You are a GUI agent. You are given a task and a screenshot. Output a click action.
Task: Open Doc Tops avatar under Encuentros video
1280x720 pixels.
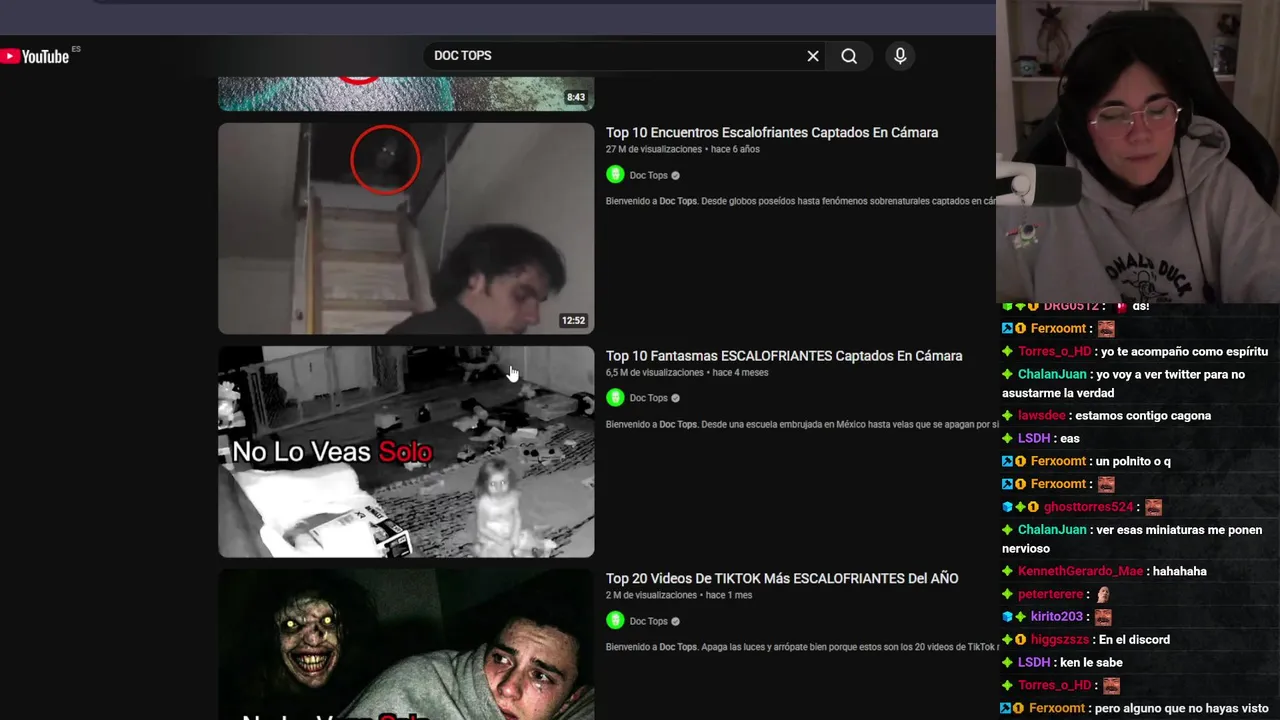click(x=615, y=175)
